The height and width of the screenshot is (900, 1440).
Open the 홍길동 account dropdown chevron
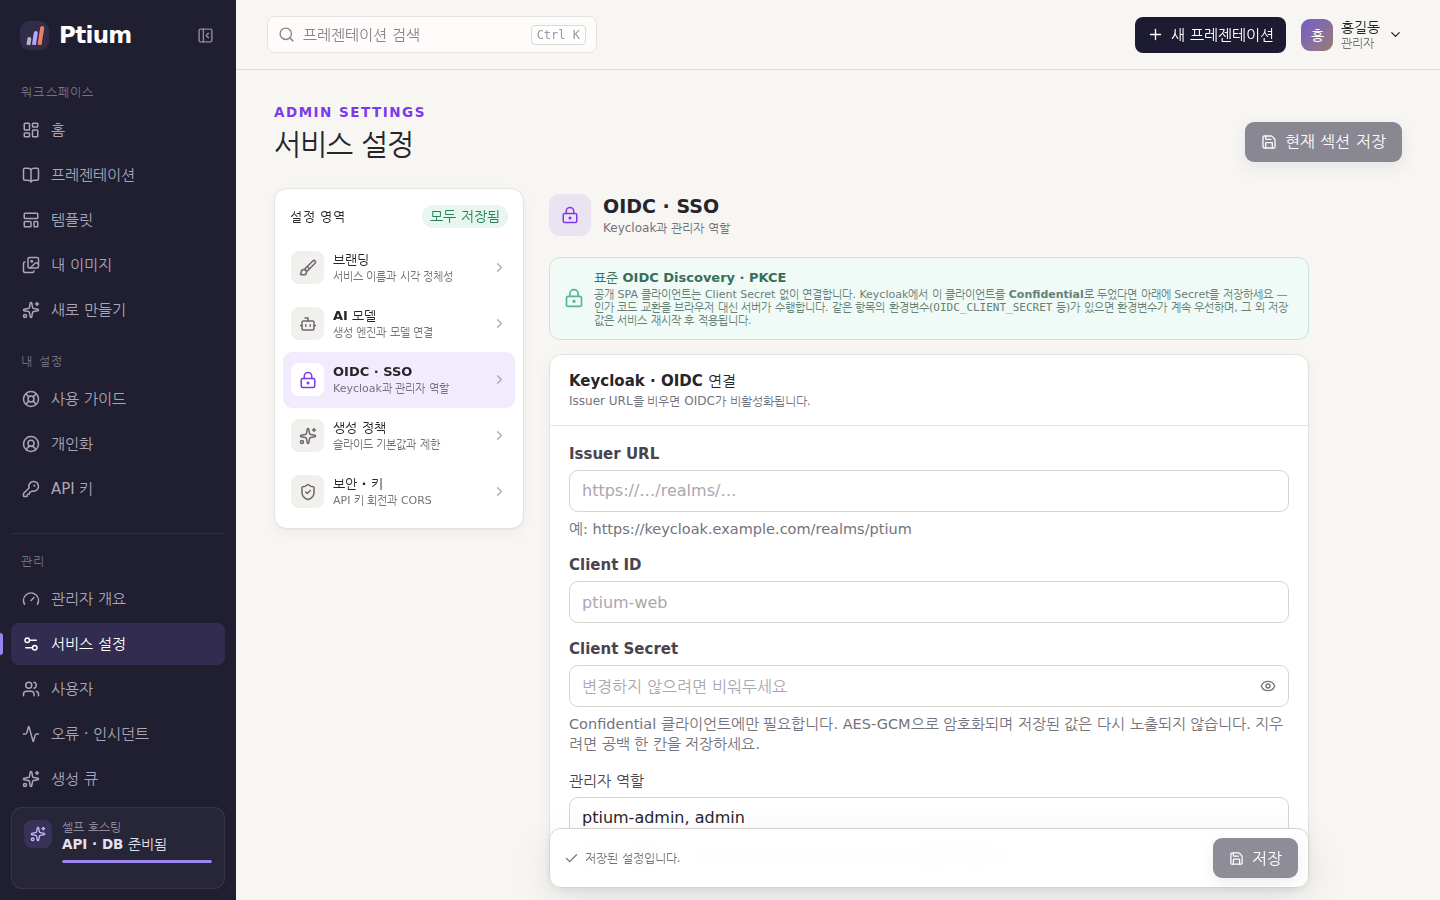pyautogui.click(x=1396, y=35)
